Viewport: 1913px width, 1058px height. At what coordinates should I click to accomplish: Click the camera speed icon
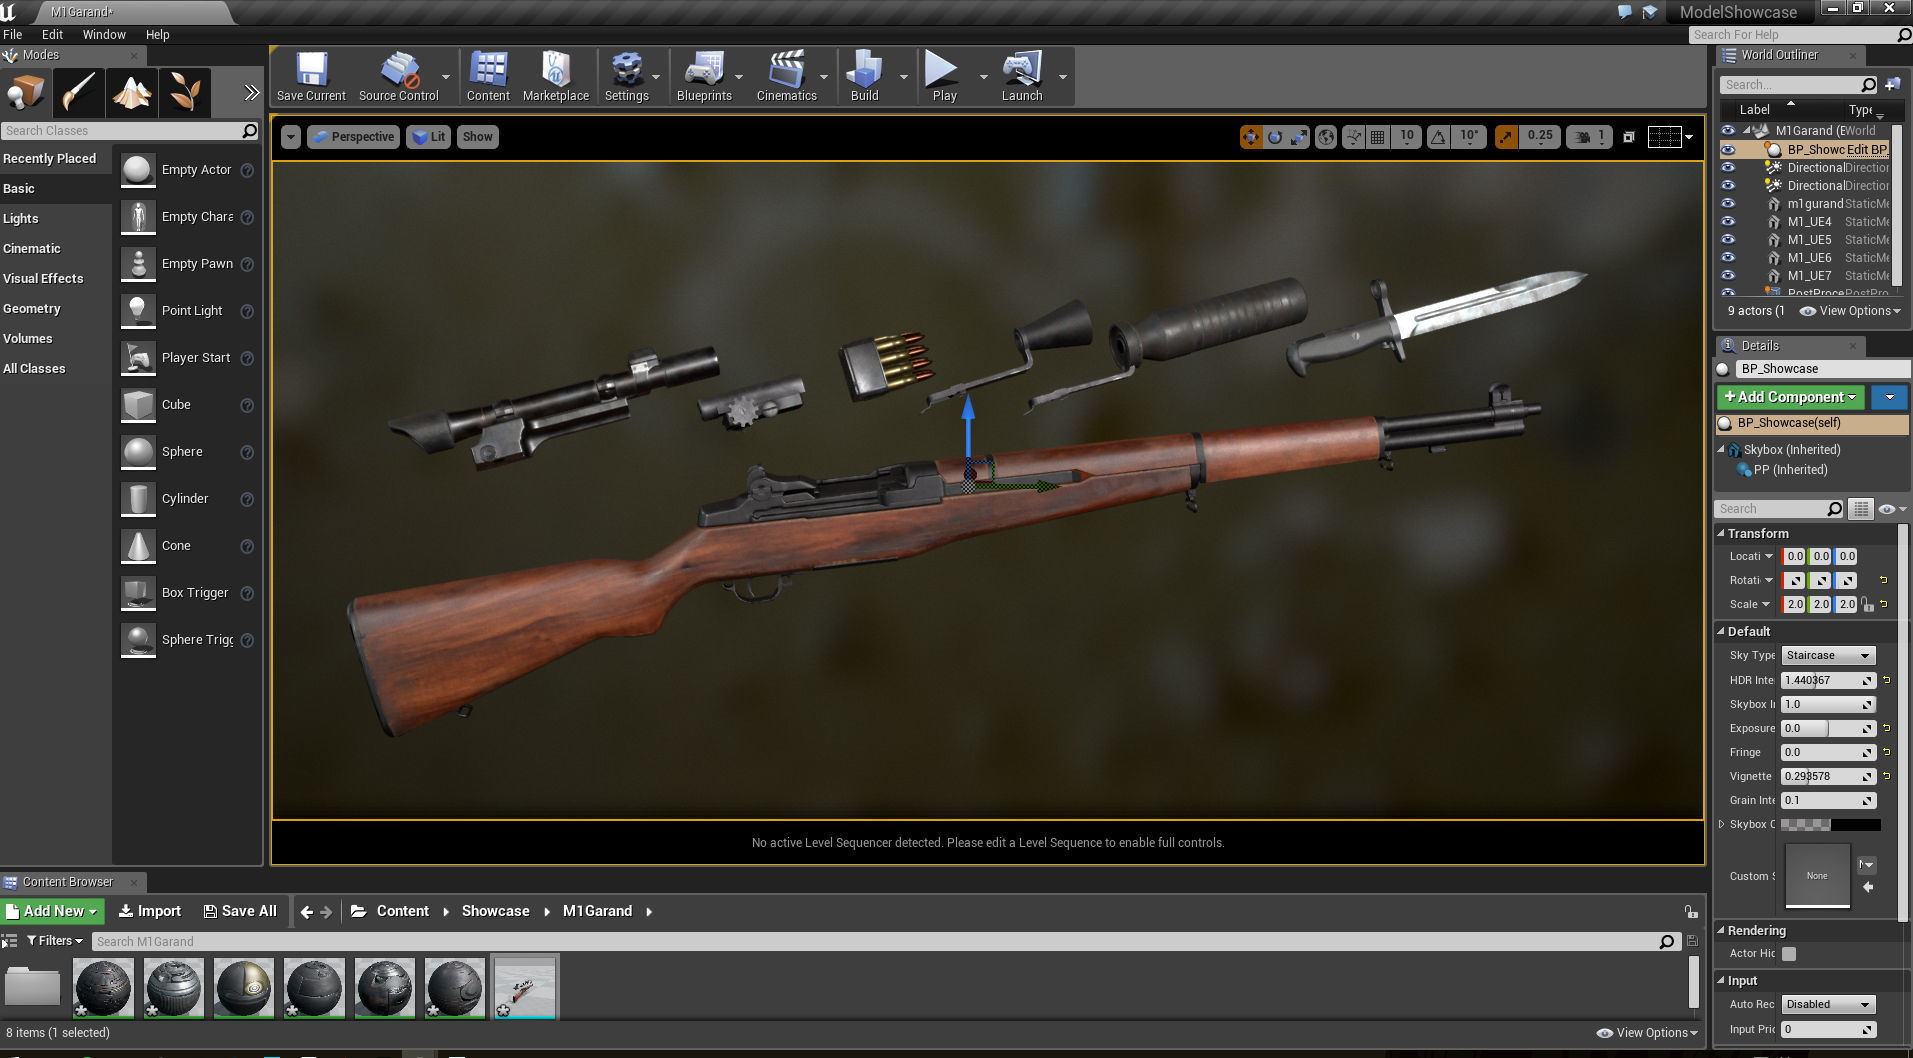click(x=1583, y=137)
